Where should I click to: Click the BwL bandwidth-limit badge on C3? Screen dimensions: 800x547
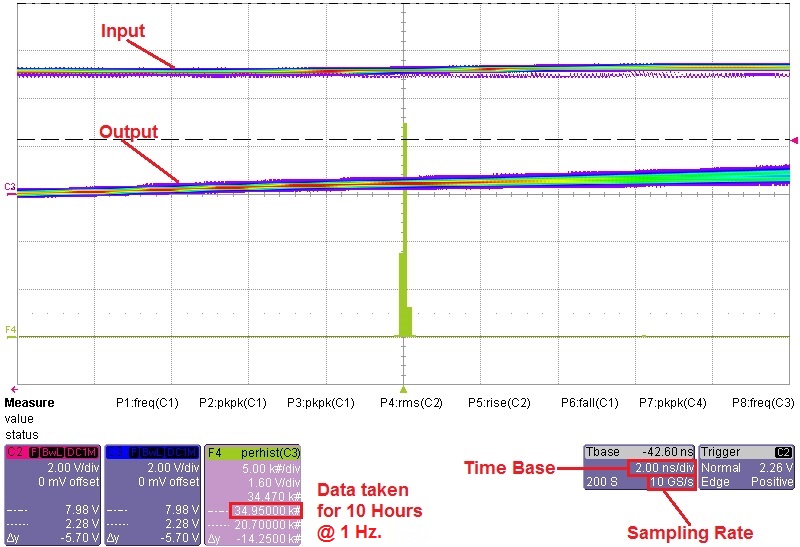153,453
